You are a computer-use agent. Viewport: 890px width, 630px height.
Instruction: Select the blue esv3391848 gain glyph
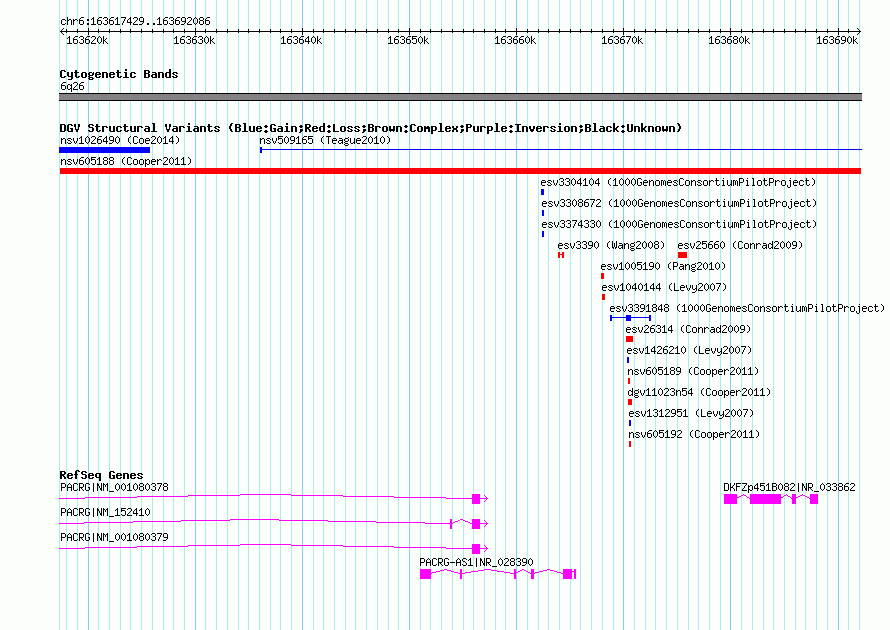[630, 318]
